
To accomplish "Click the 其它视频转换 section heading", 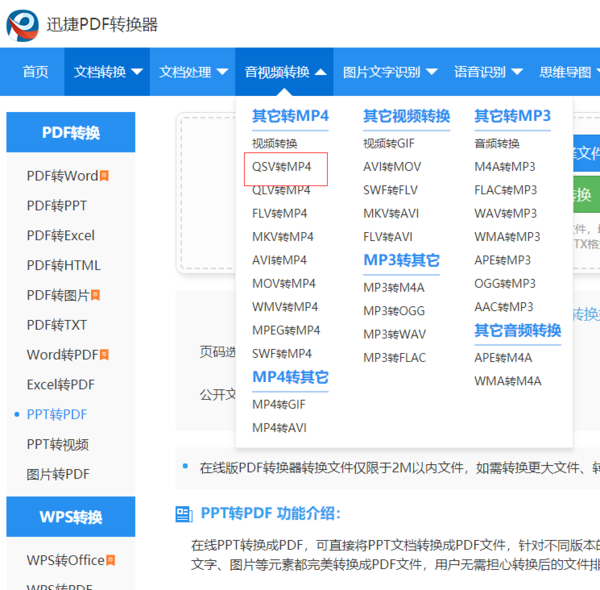I will pyautogui.click(x=406, y=116).
